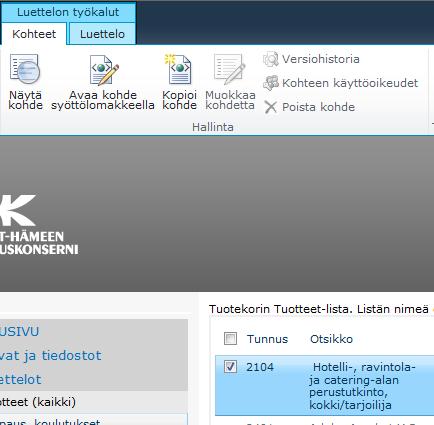Open the 'koulutukset' list link
Viewport: 434px width, 425px height.
click(x=50, y=421)
